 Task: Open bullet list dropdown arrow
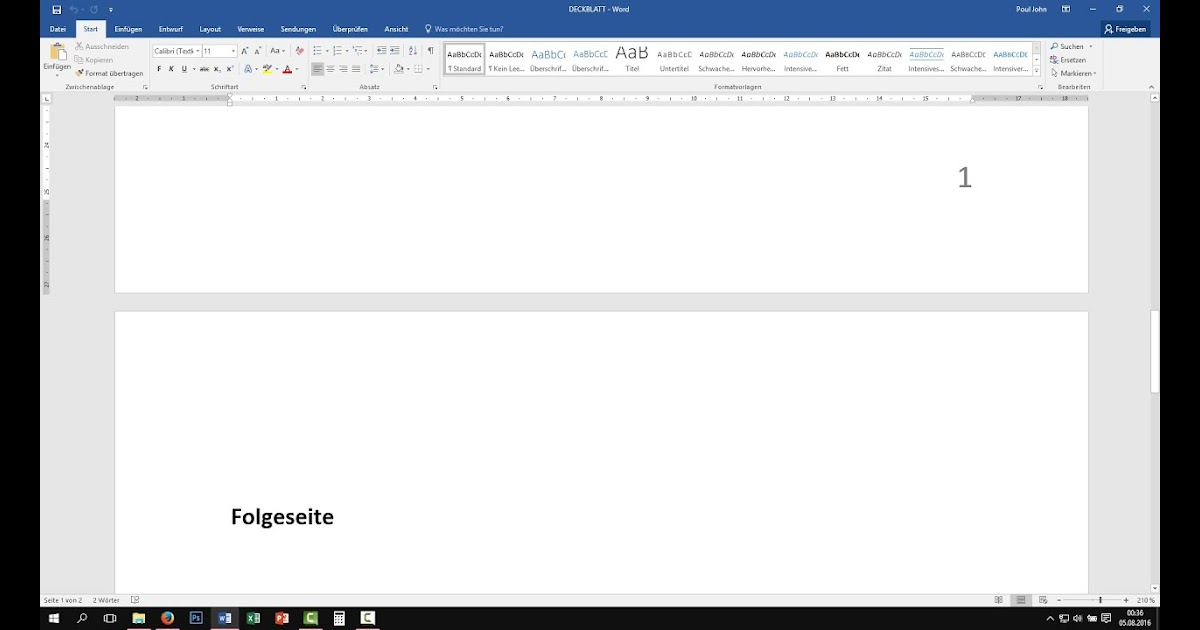[327, 51]
